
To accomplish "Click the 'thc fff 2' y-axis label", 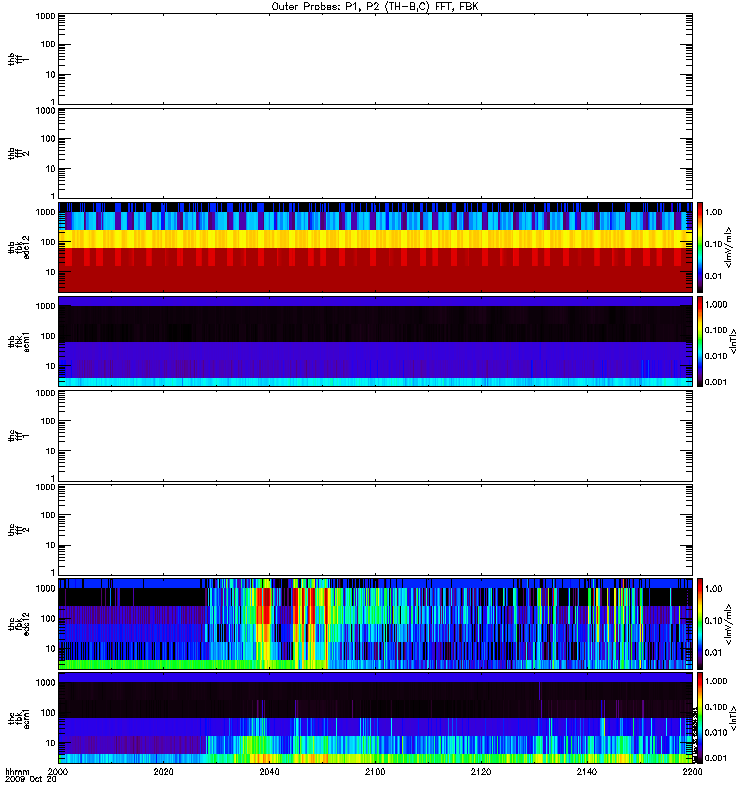I will click(x=18, y=530).
